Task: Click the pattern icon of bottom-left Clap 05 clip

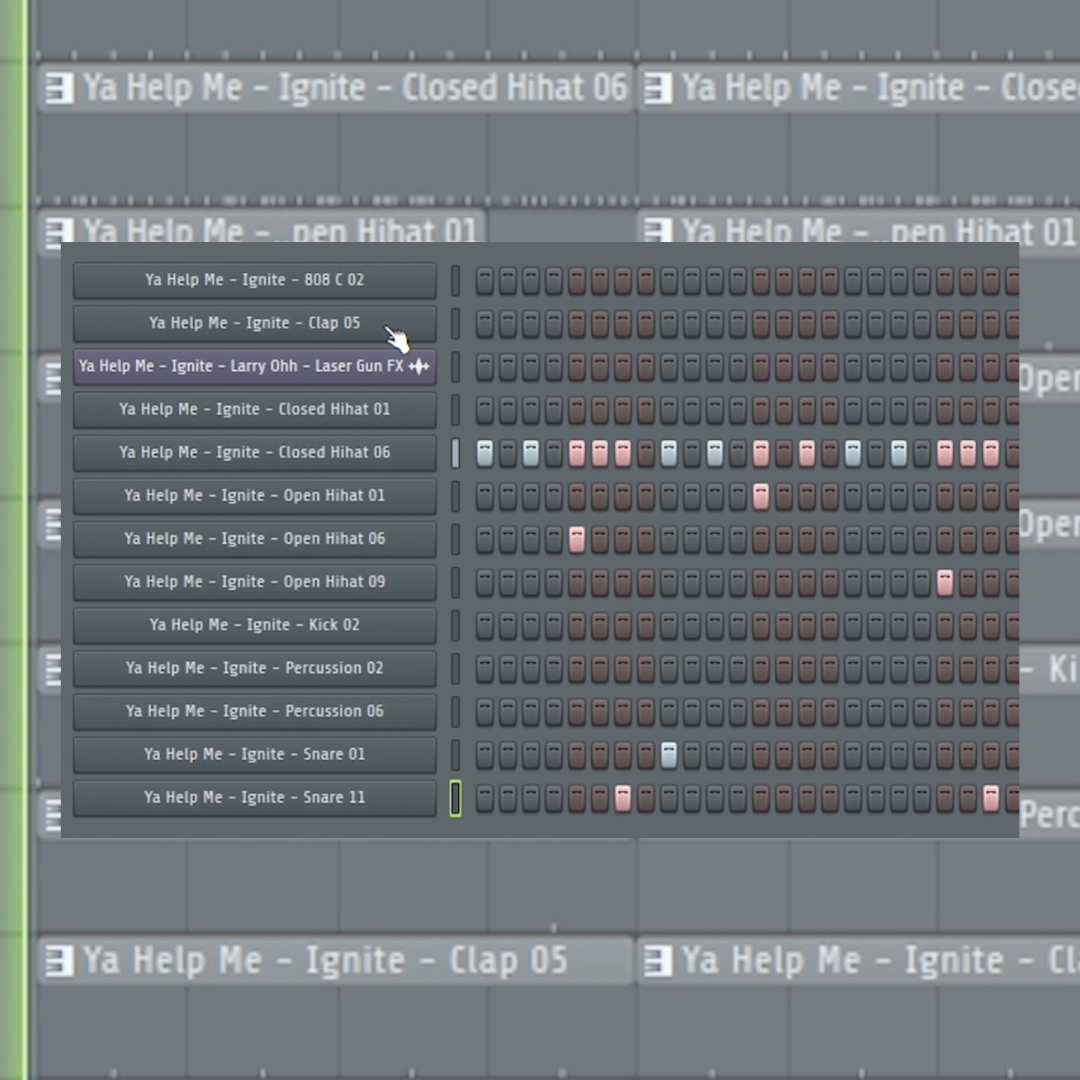Action: click(60, 962)
